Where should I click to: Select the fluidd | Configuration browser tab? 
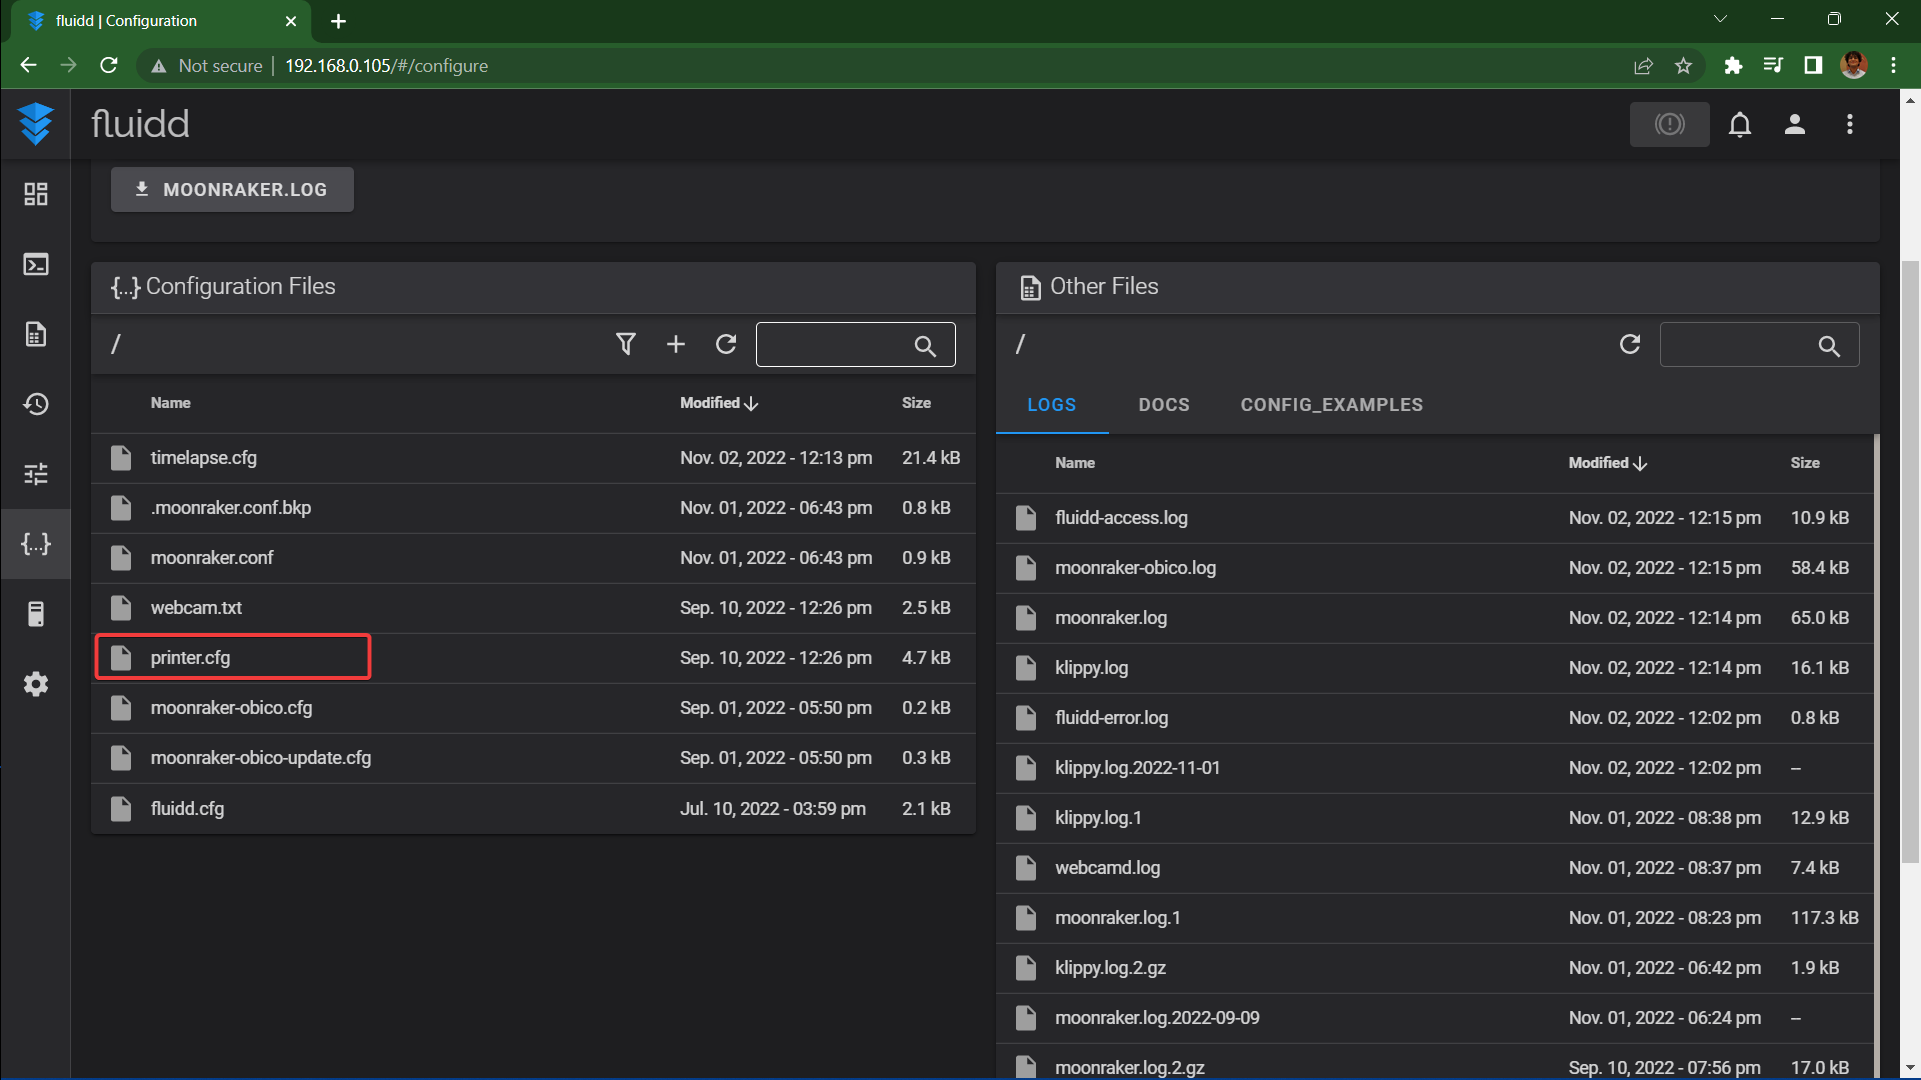160,21
